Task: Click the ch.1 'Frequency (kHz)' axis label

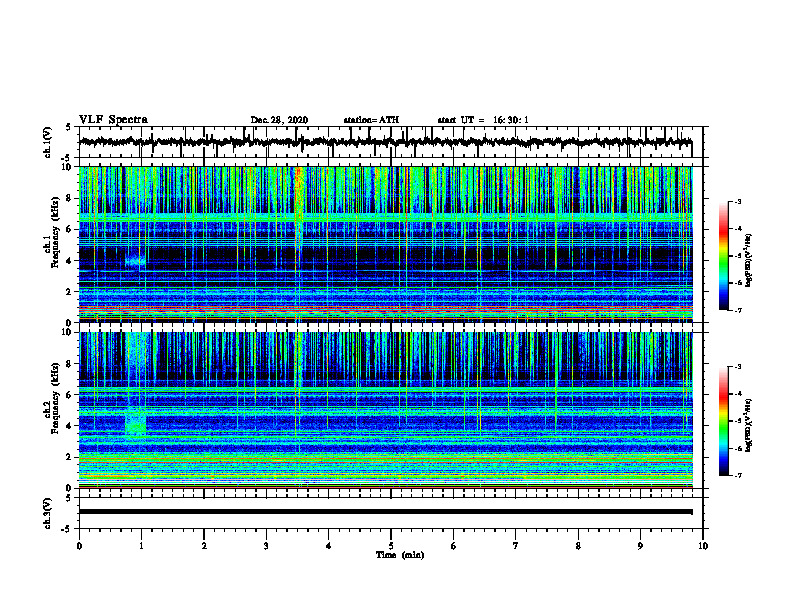Action: pyautogui.click(x=54, y=232)
